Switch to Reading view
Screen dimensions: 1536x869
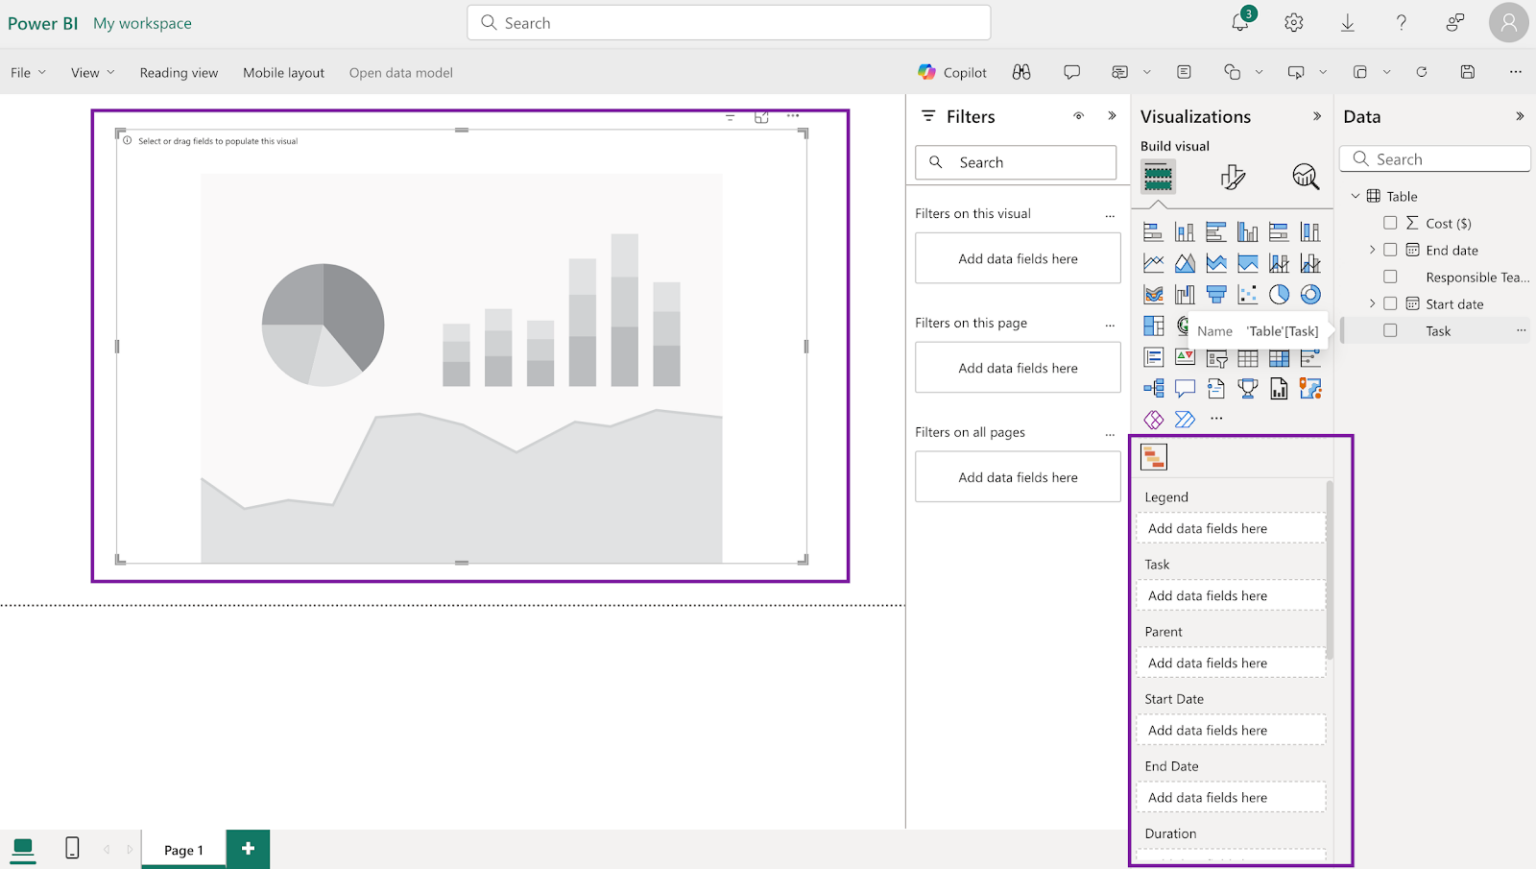[179, 72]
